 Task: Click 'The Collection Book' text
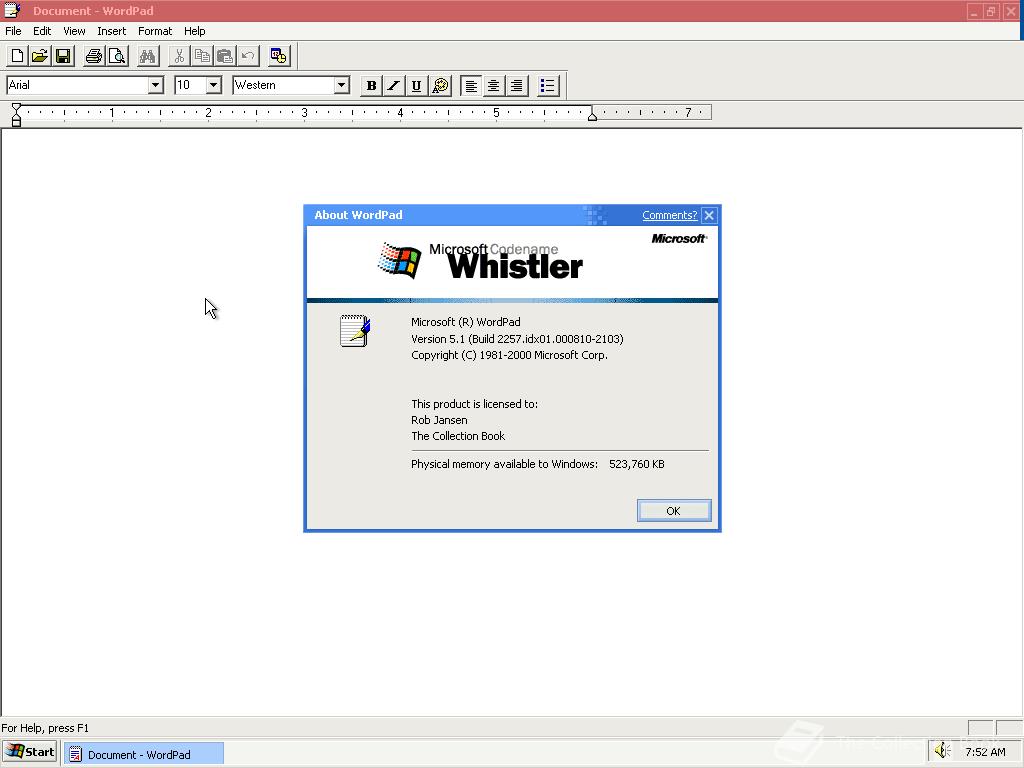[458, 436]
